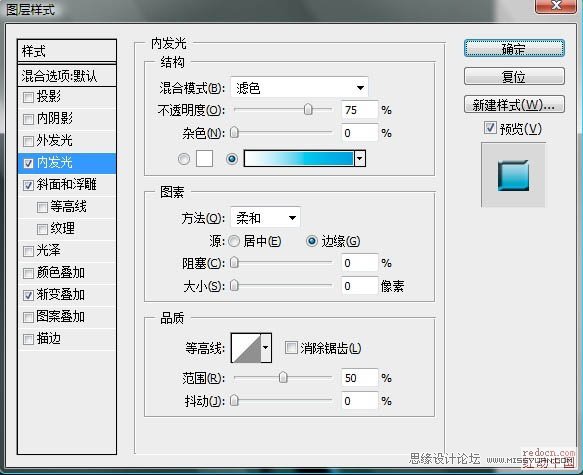
Task: Click the 确定 button
Action: pos(514,48)
